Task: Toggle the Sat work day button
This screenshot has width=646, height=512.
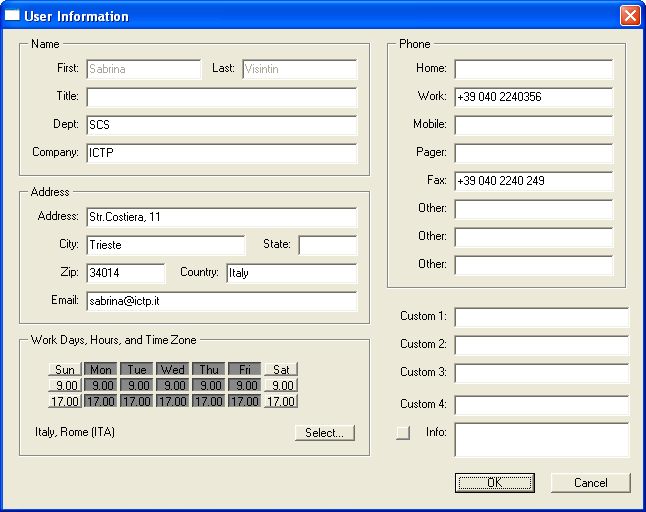Action: (x=281, y=369)
